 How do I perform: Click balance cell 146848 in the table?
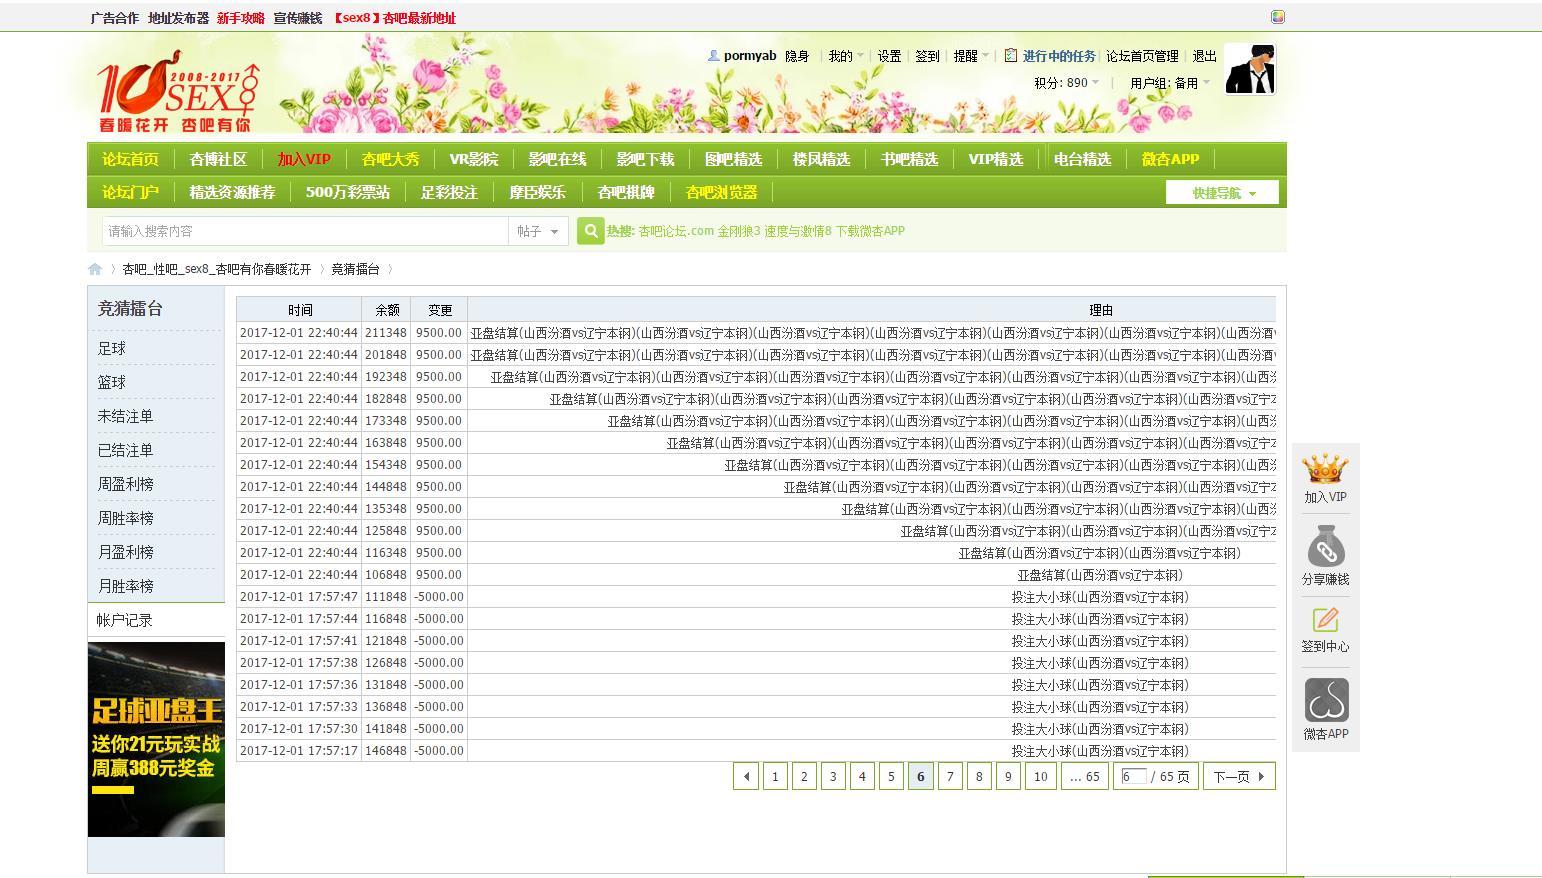pos(386,751)
